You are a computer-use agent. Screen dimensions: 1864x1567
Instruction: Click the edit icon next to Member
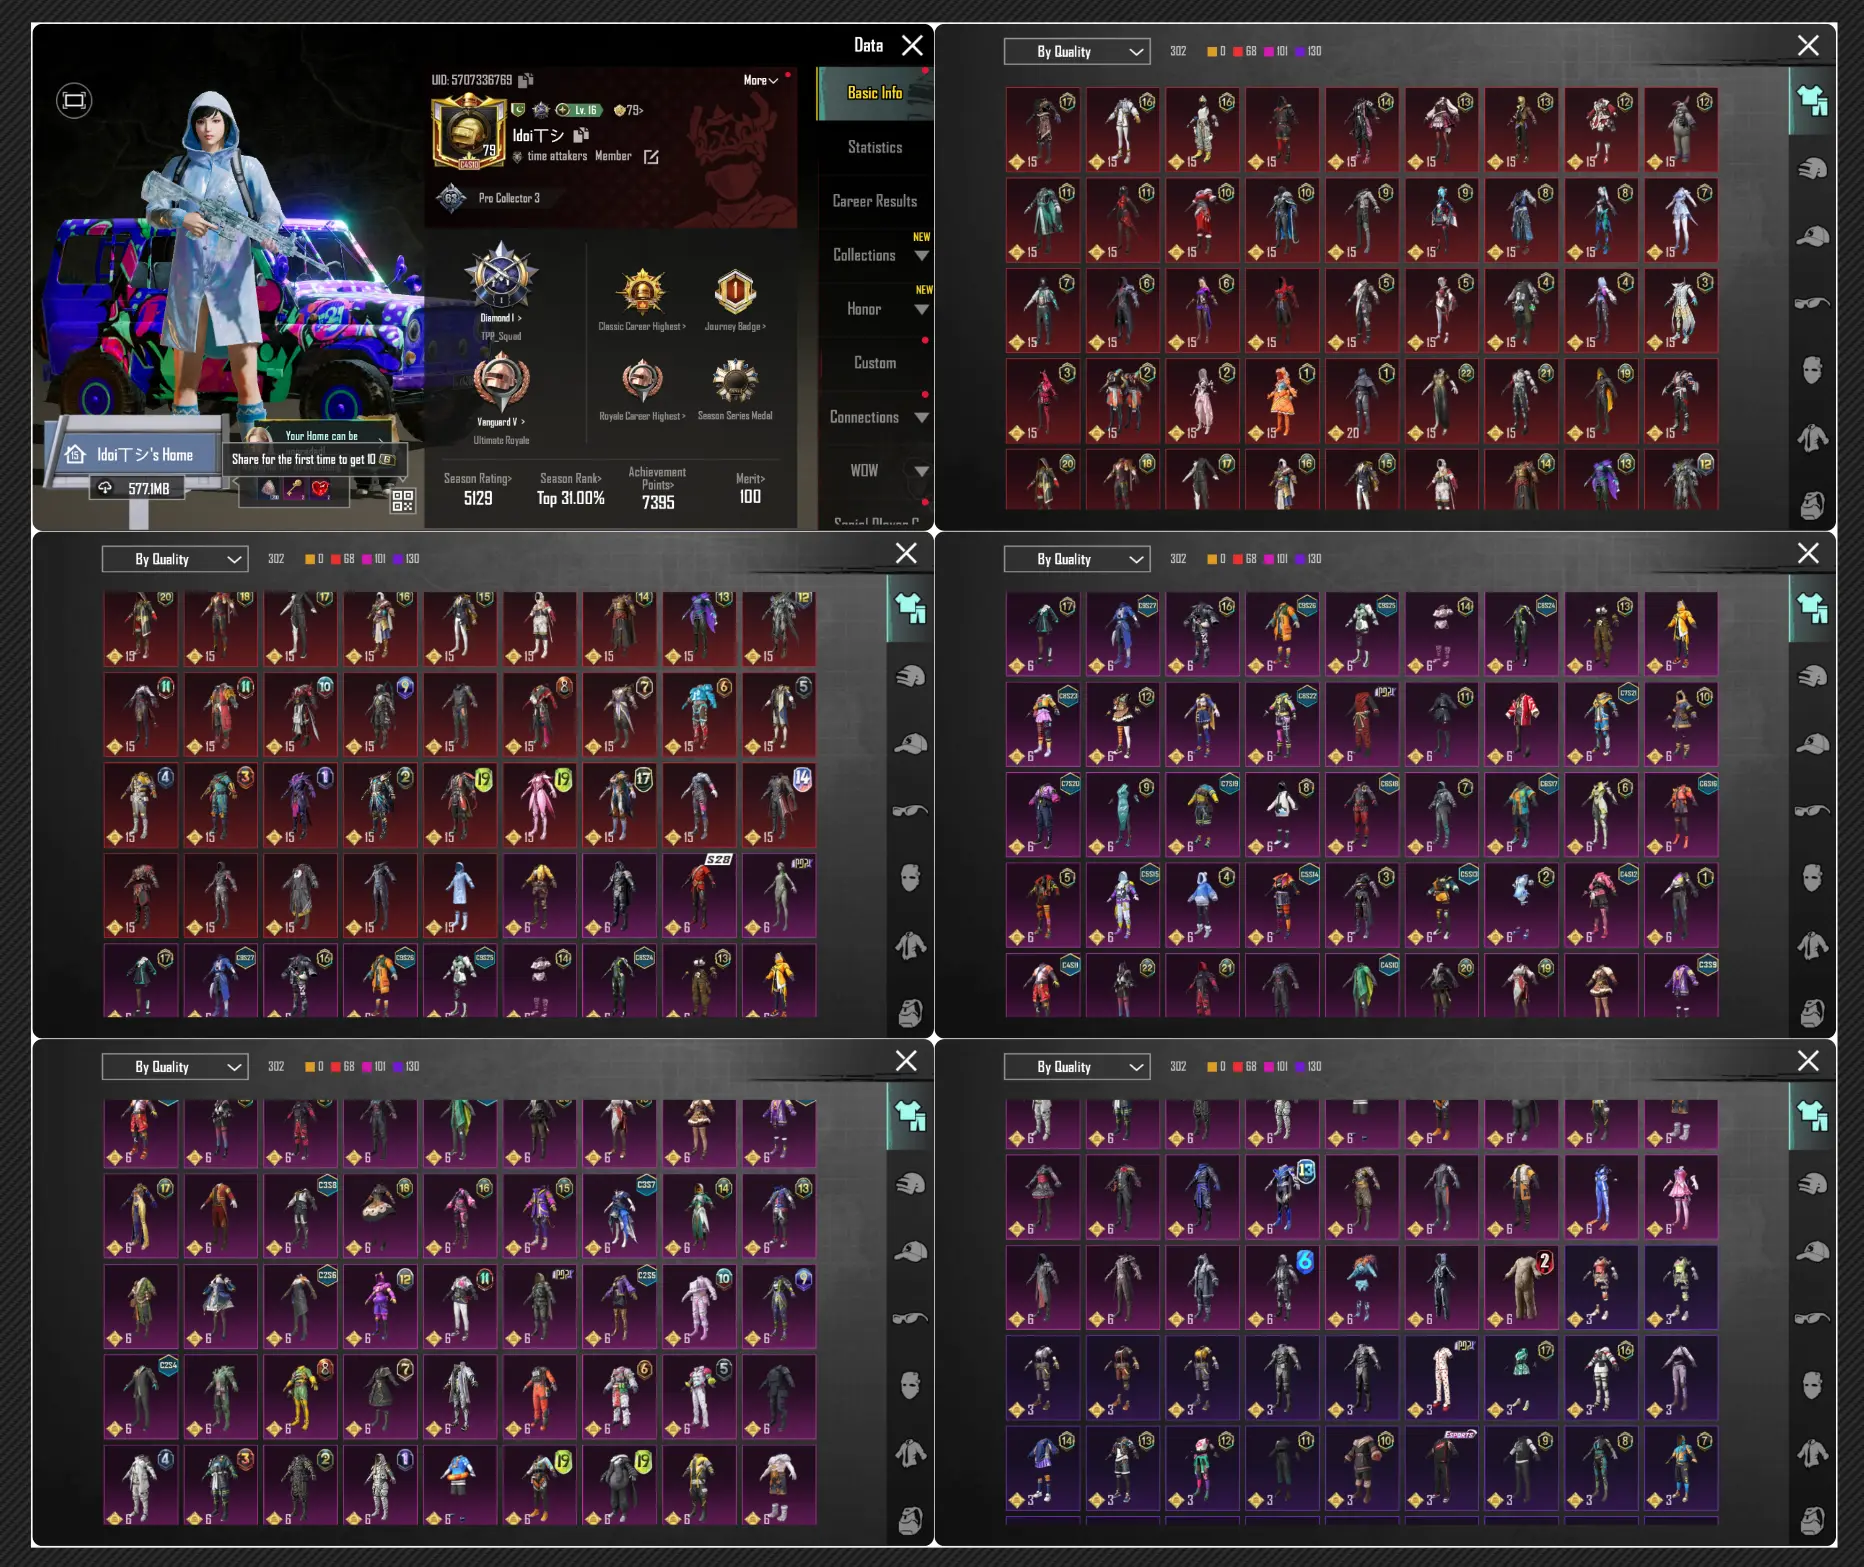tap(651, 157)
